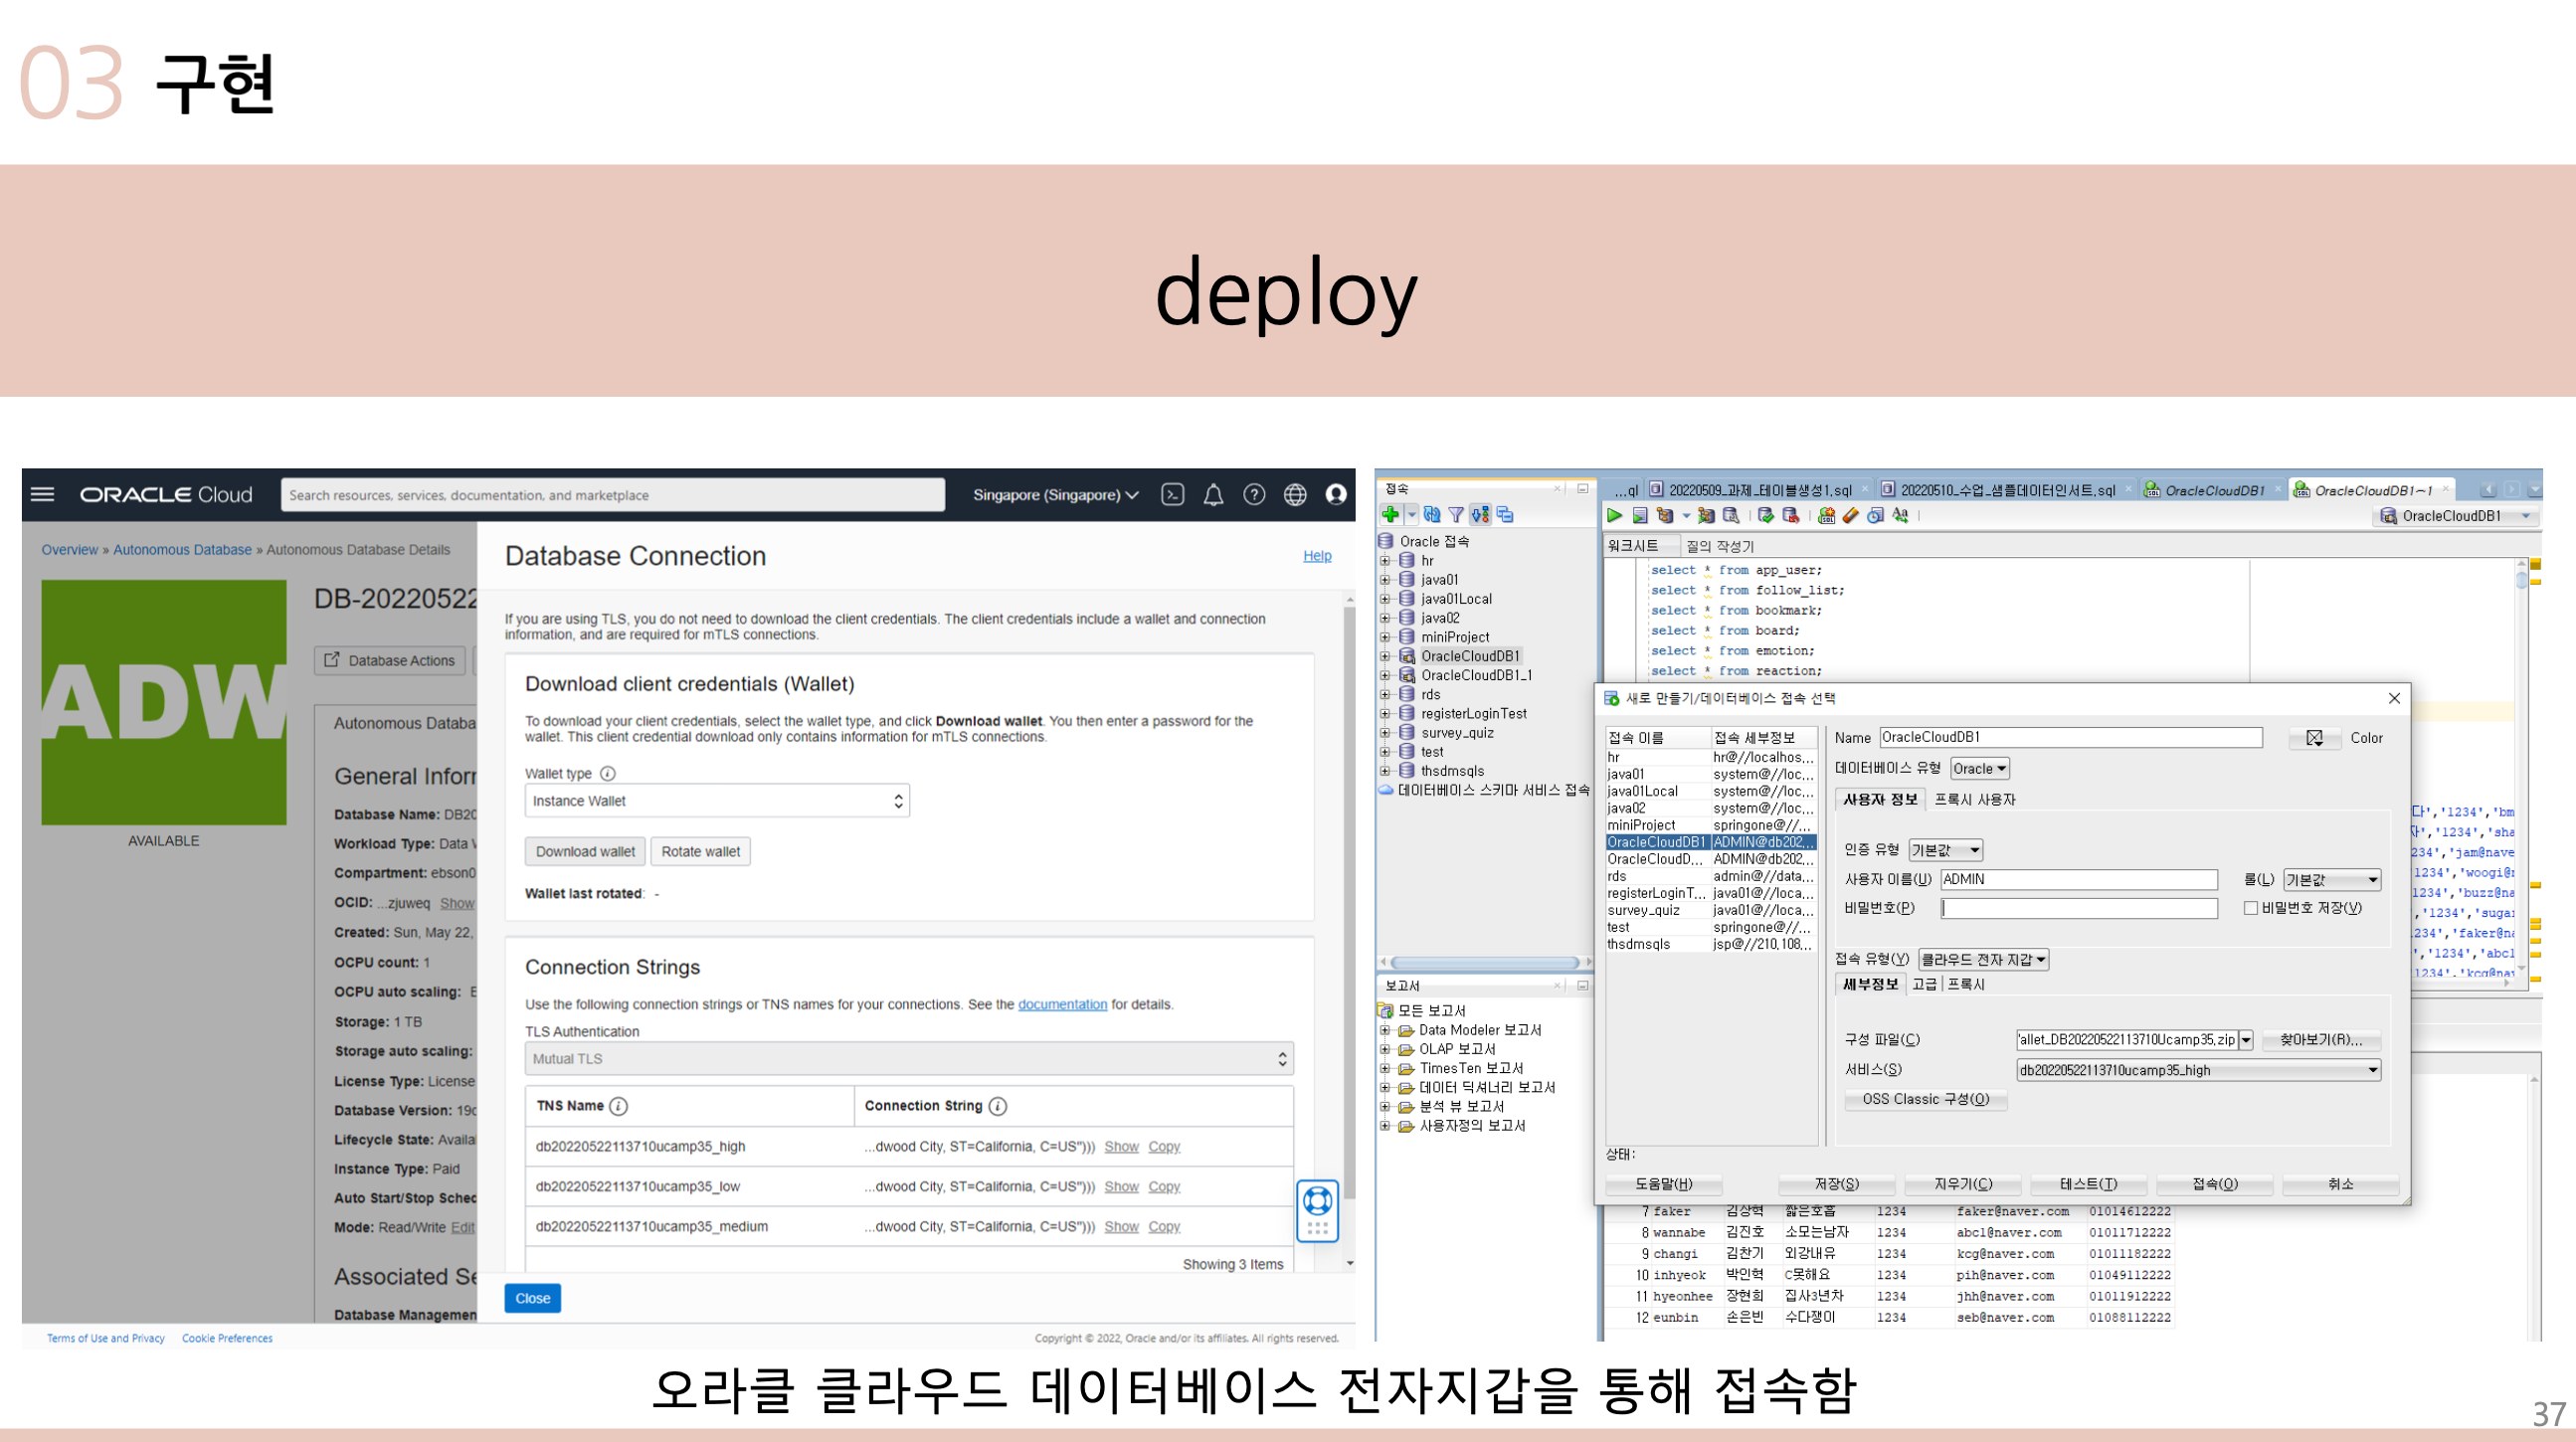Enable the 비밀번호 저장 checkbox
The width and height of the screenshot is (2576, 1442).
tap(2252, 908)
